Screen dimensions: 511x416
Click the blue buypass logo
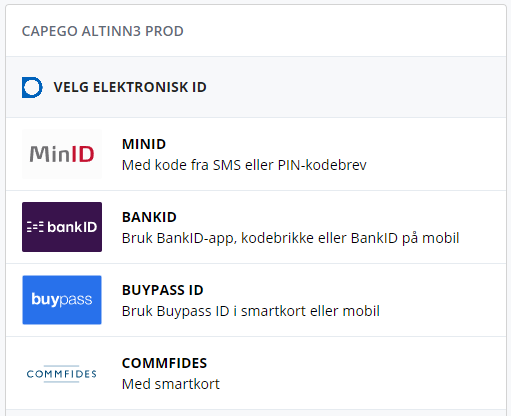tap(62, 300)
